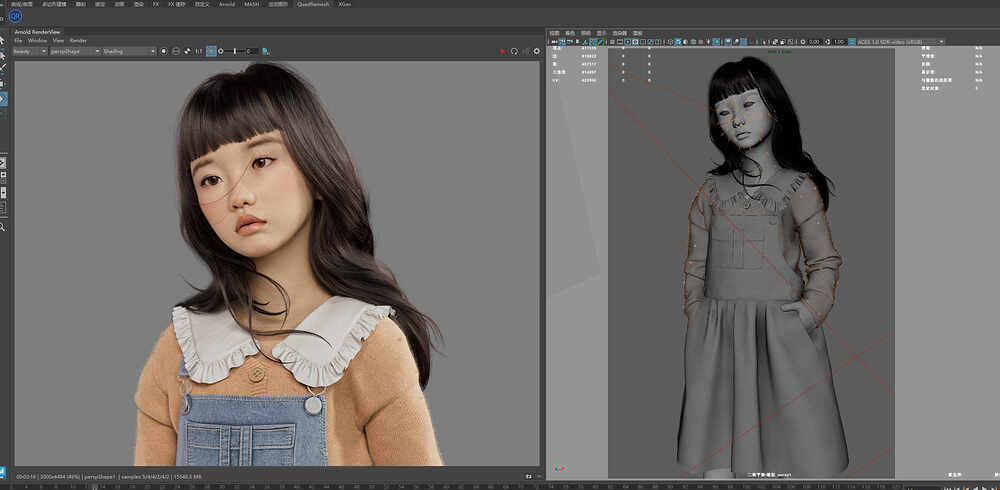Click the snapshot store icon in RenderView
Screen dimensions: 1000x490
pyautogui.click(x=176, y=51)
